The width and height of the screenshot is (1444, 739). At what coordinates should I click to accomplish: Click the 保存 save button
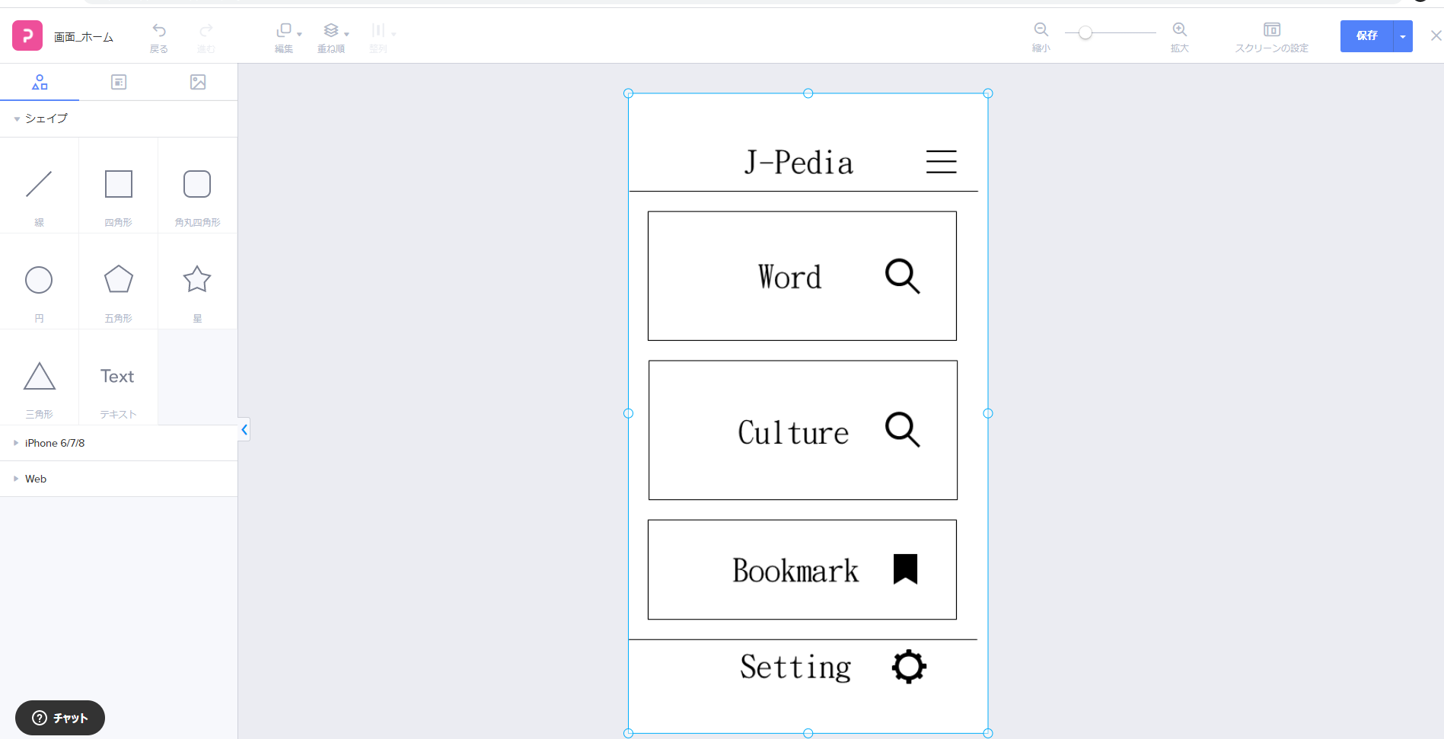pyautogui.click(x=1366, y=36)
